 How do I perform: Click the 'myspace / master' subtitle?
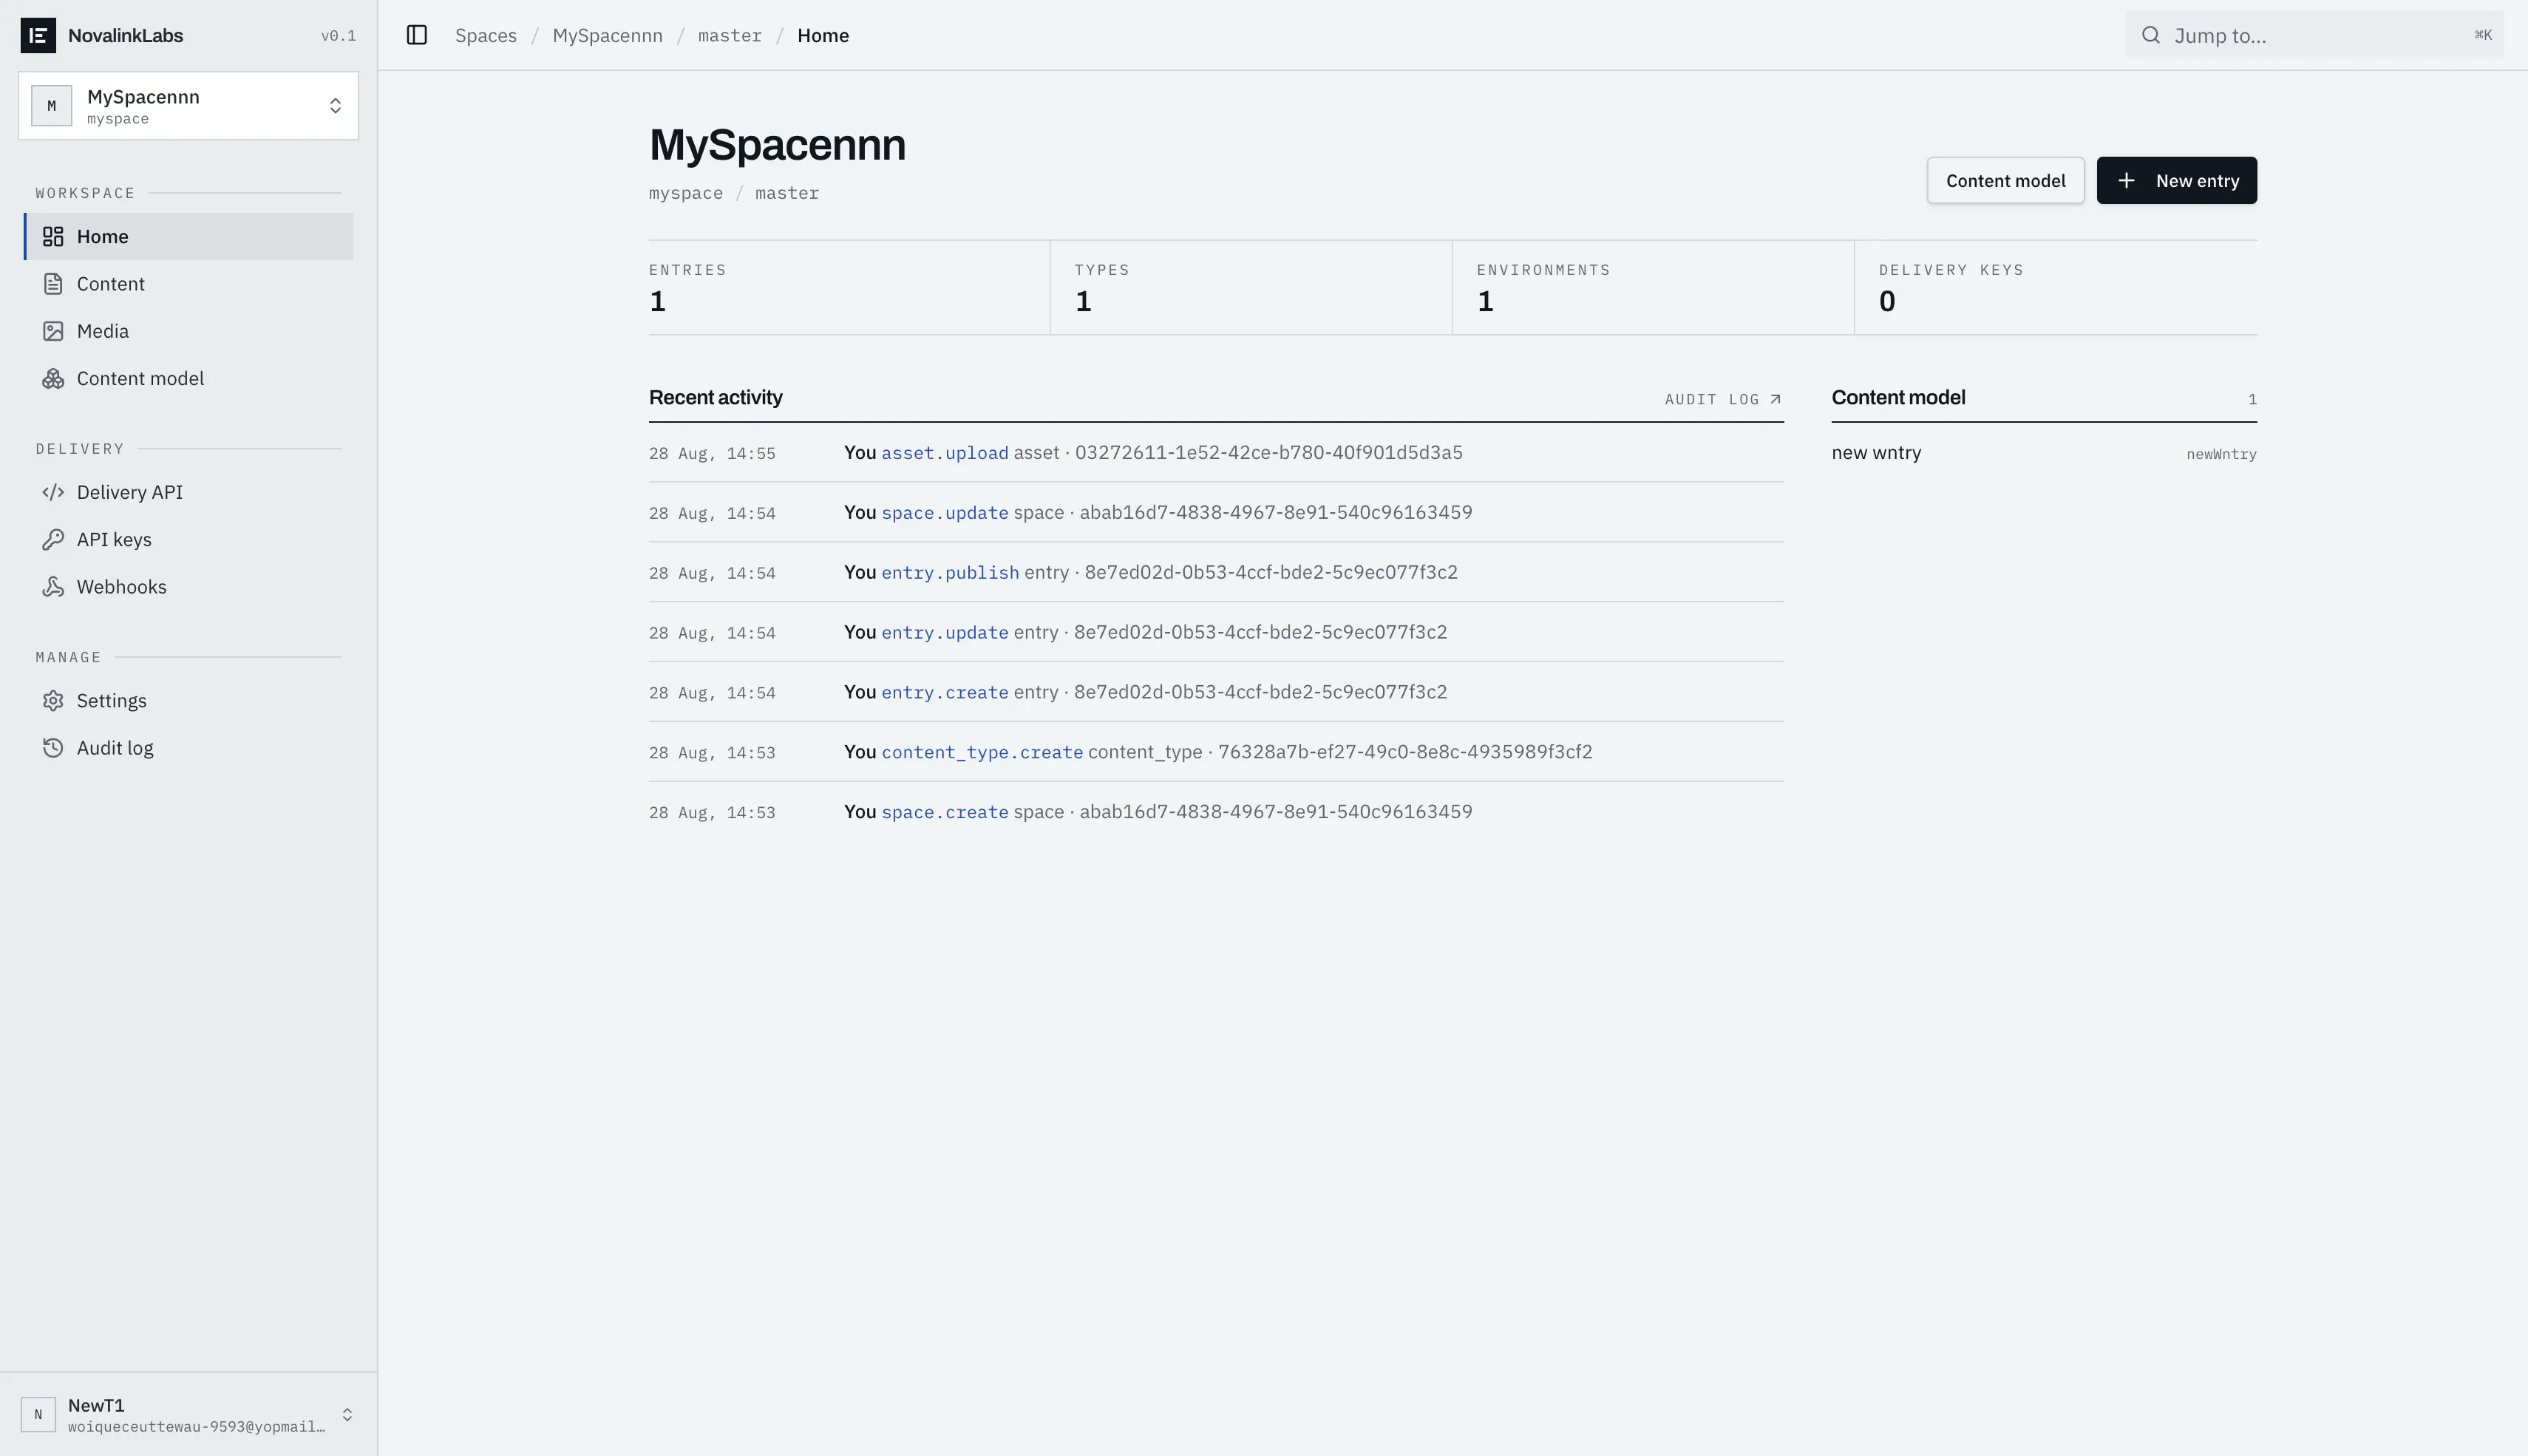[x=734, y=193]
